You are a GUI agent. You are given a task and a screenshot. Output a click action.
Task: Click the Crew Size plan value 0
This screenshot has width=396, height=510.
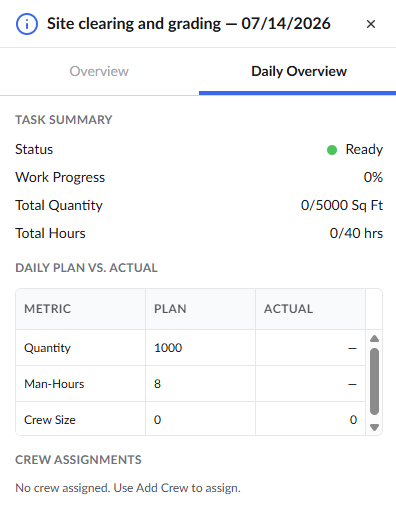[157, 420]
